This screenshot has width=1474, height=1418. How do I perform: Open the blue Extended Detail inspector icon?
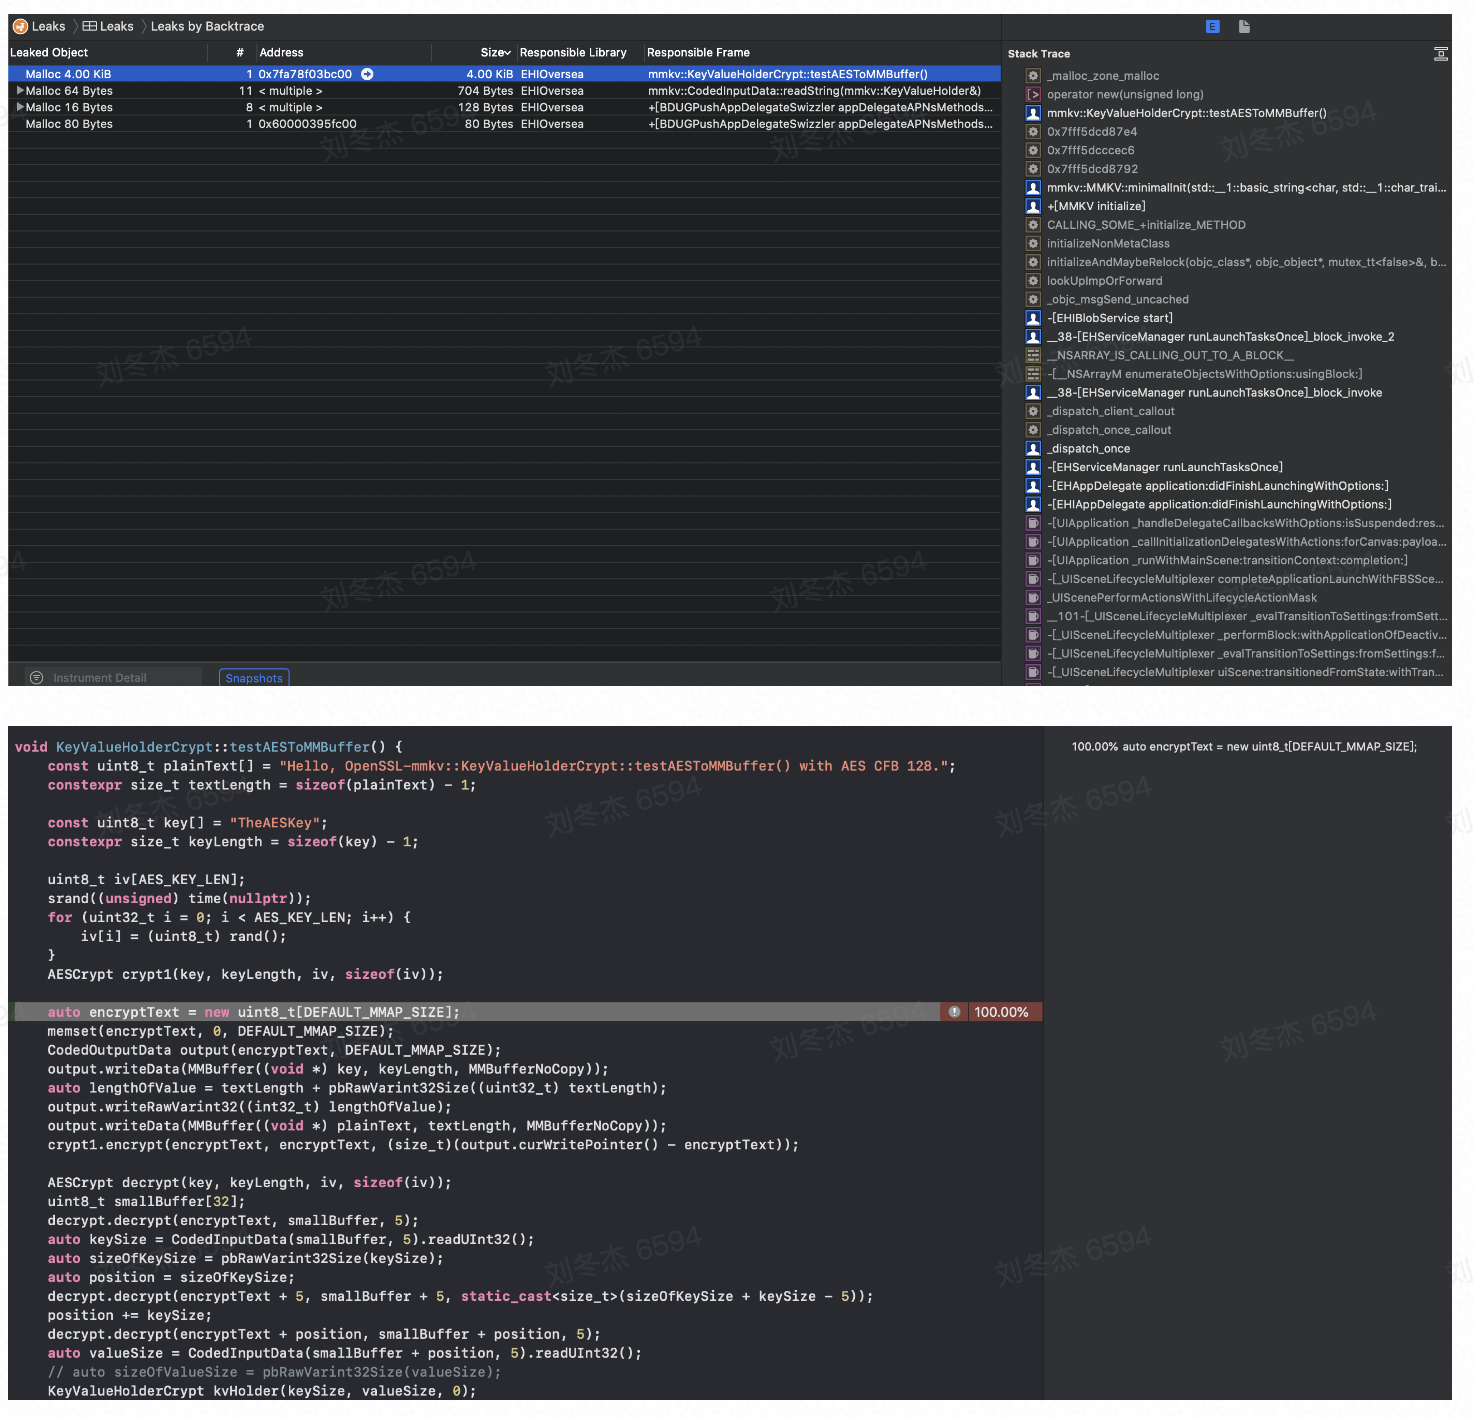(1212, 27)
